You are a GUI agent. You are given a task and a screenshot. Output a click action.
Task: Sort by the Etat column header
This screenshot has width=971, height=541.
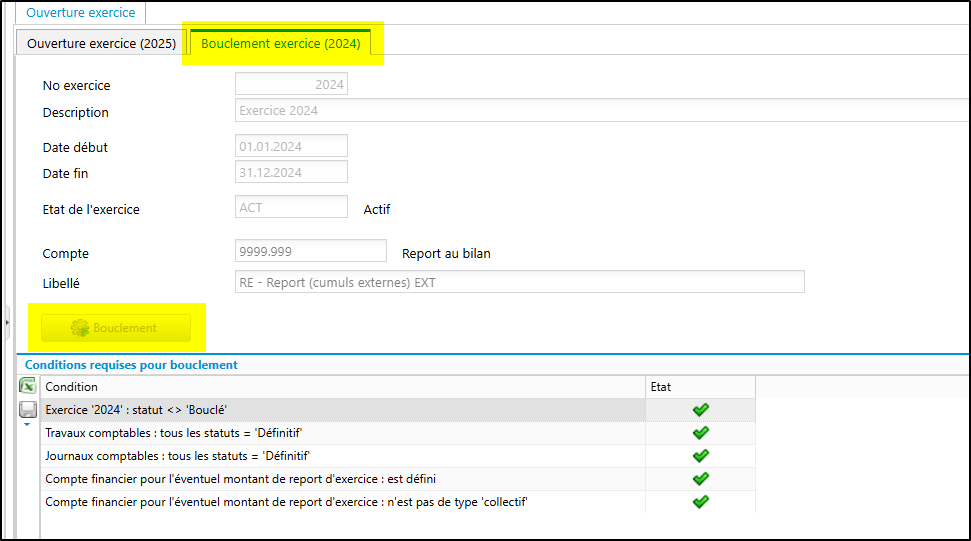click(x=700, y=387)
